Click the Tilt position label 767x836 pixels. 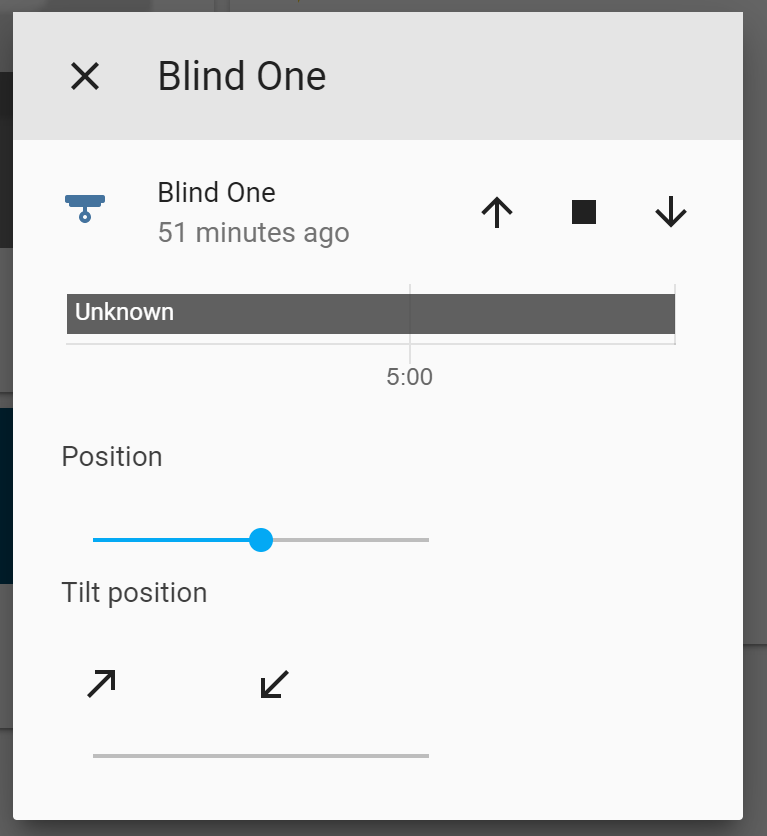click(x=134, y=593)
